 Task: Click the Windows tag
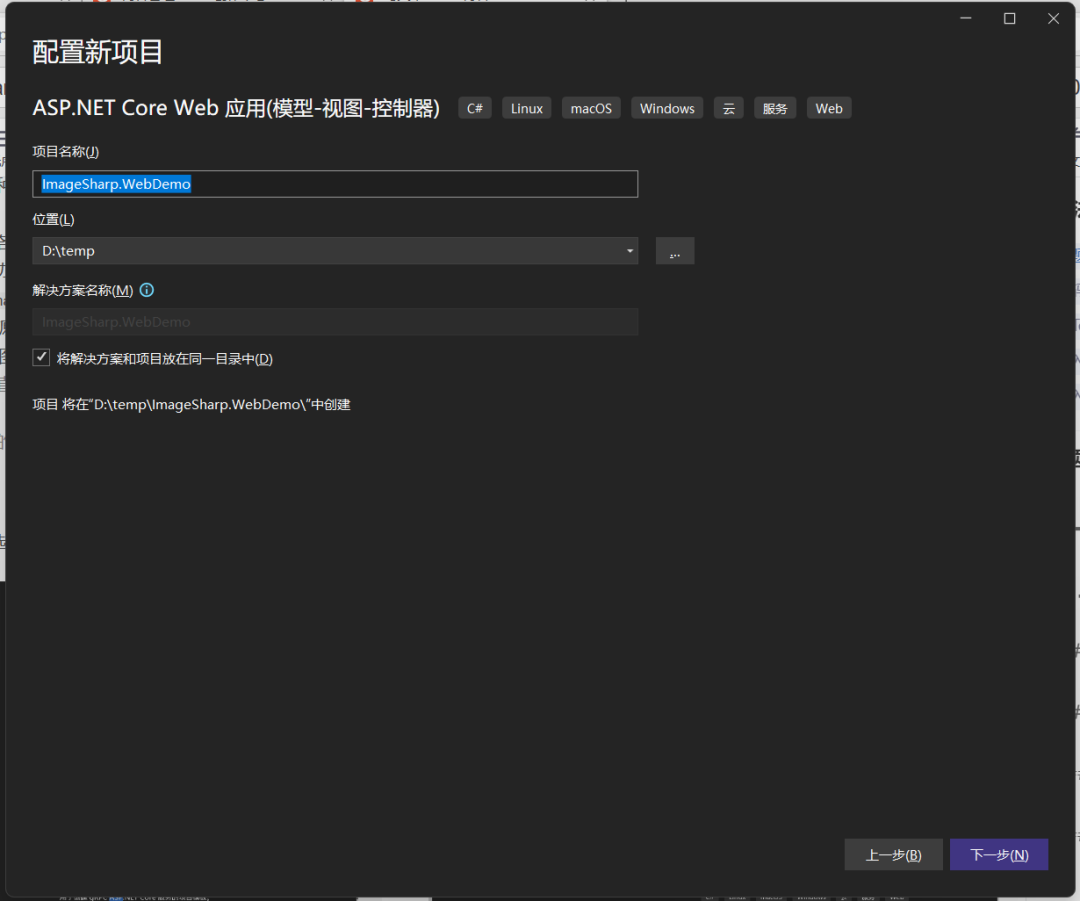point(667,108)
